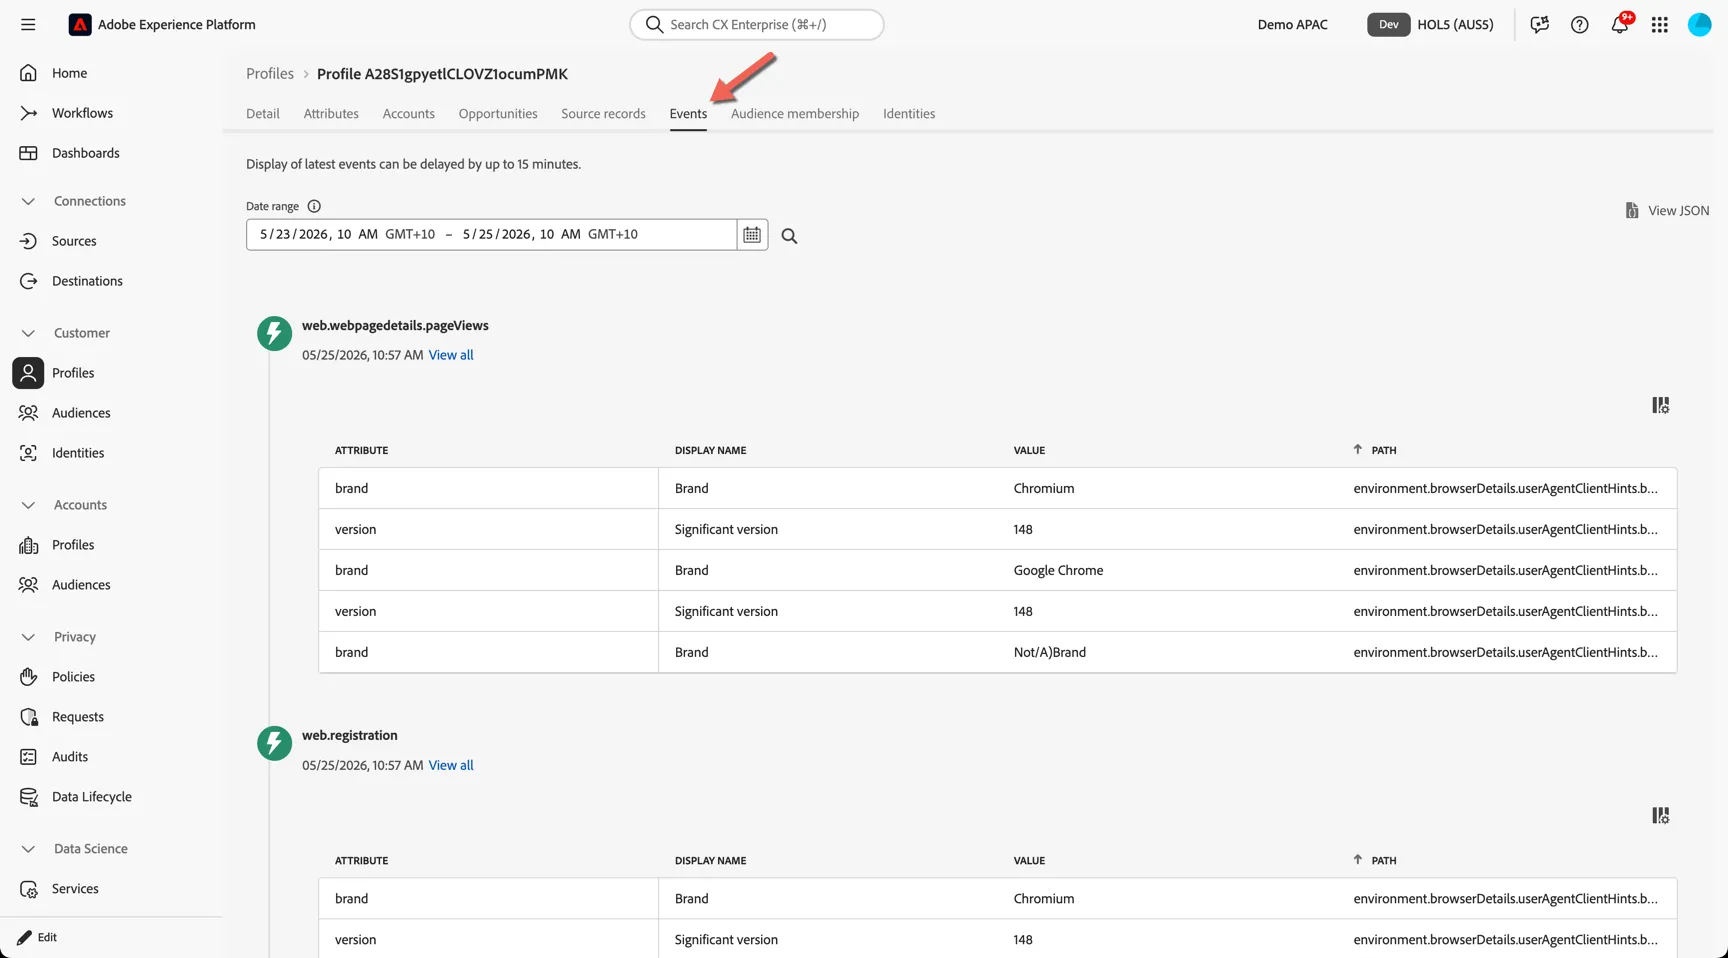Screen dimensions: 1728x958
Task: Open column settings for web.registration table
Action: [1660, 815]
